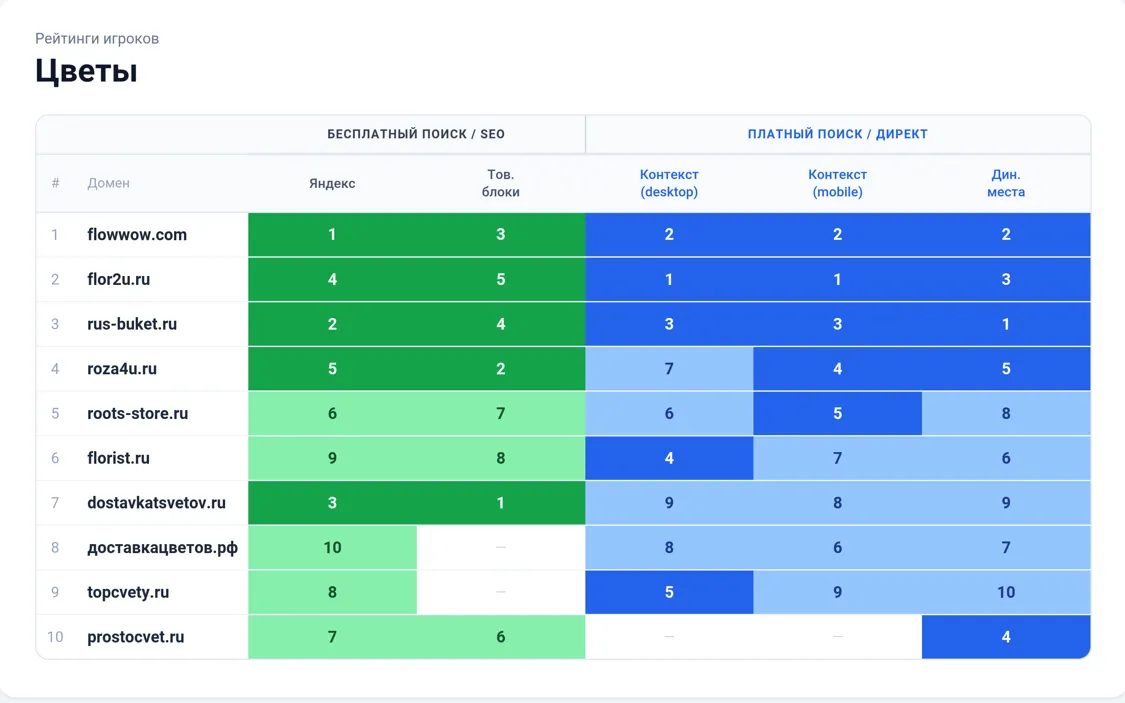Select the 'ПЛАТНЫЙ ПОИСК / ДИРЕКТ' header
The height and width of the screenshot is (703, 1125).
coord(837,134)
